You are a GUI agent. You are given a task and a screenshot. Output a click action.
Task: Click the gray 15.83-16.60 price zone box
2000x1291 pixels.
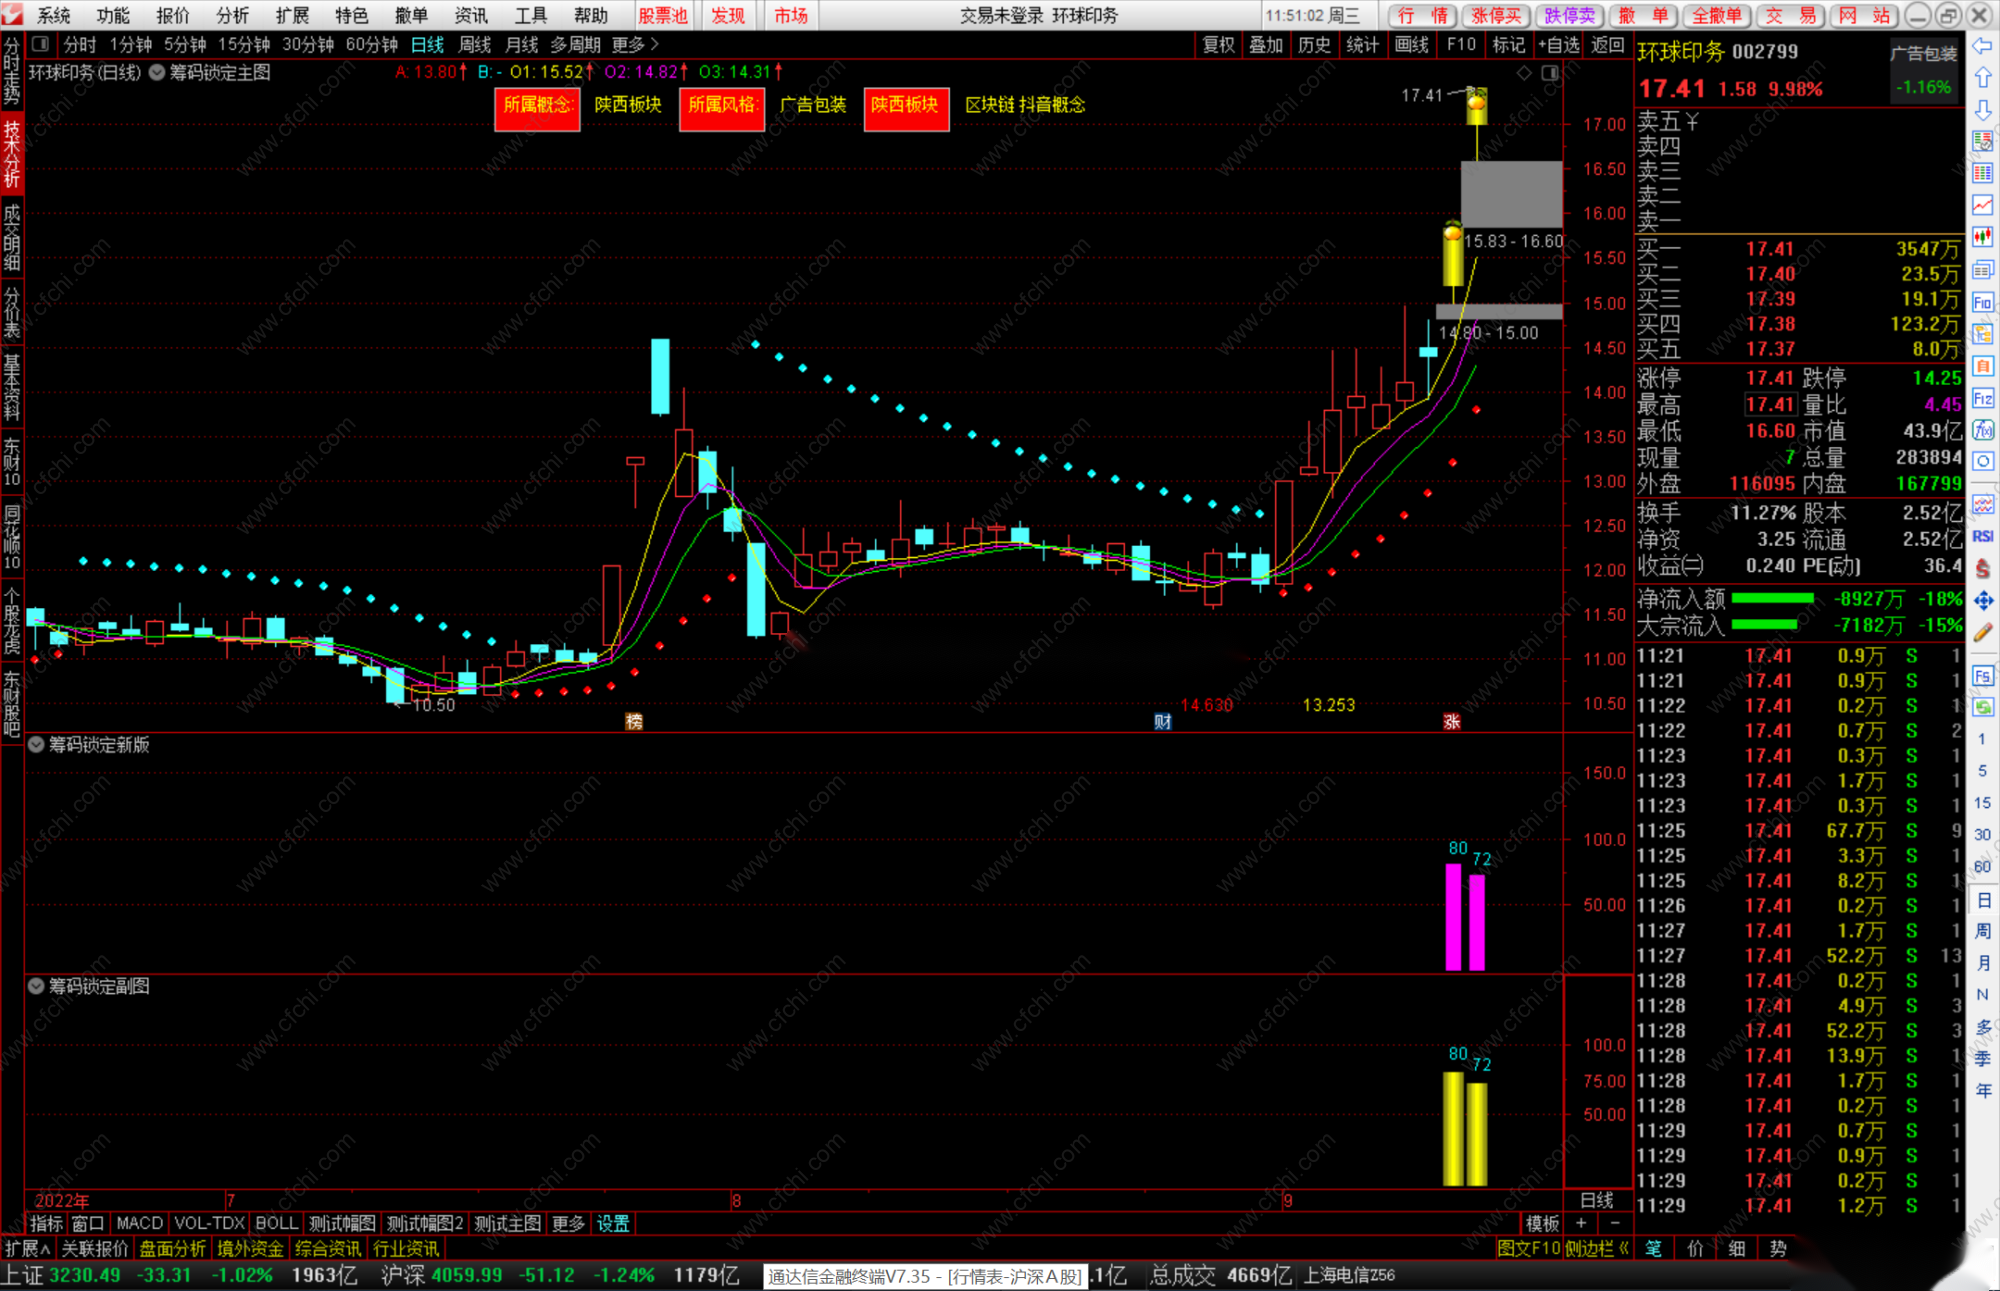[x=1511, y=193]
